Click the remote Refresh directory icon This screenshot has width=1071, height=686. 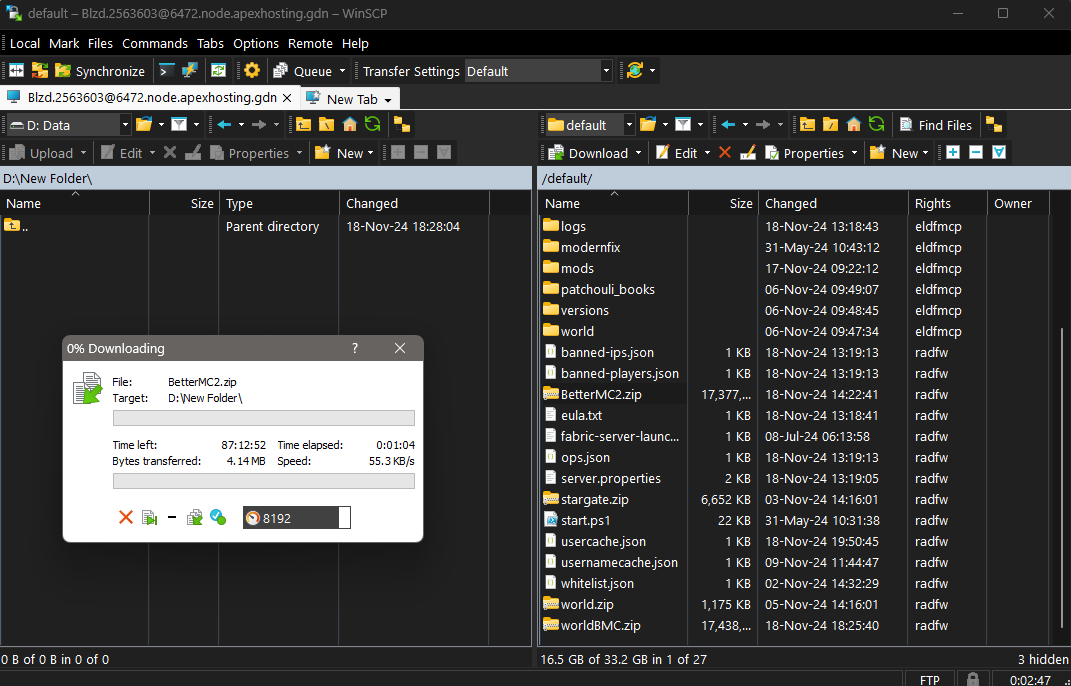[x=876, y=125]
